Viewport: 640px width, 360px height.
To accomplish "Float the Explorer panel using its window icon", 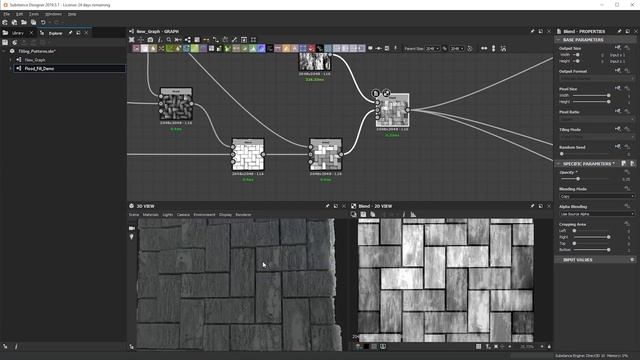I will (x=78, y=33).
